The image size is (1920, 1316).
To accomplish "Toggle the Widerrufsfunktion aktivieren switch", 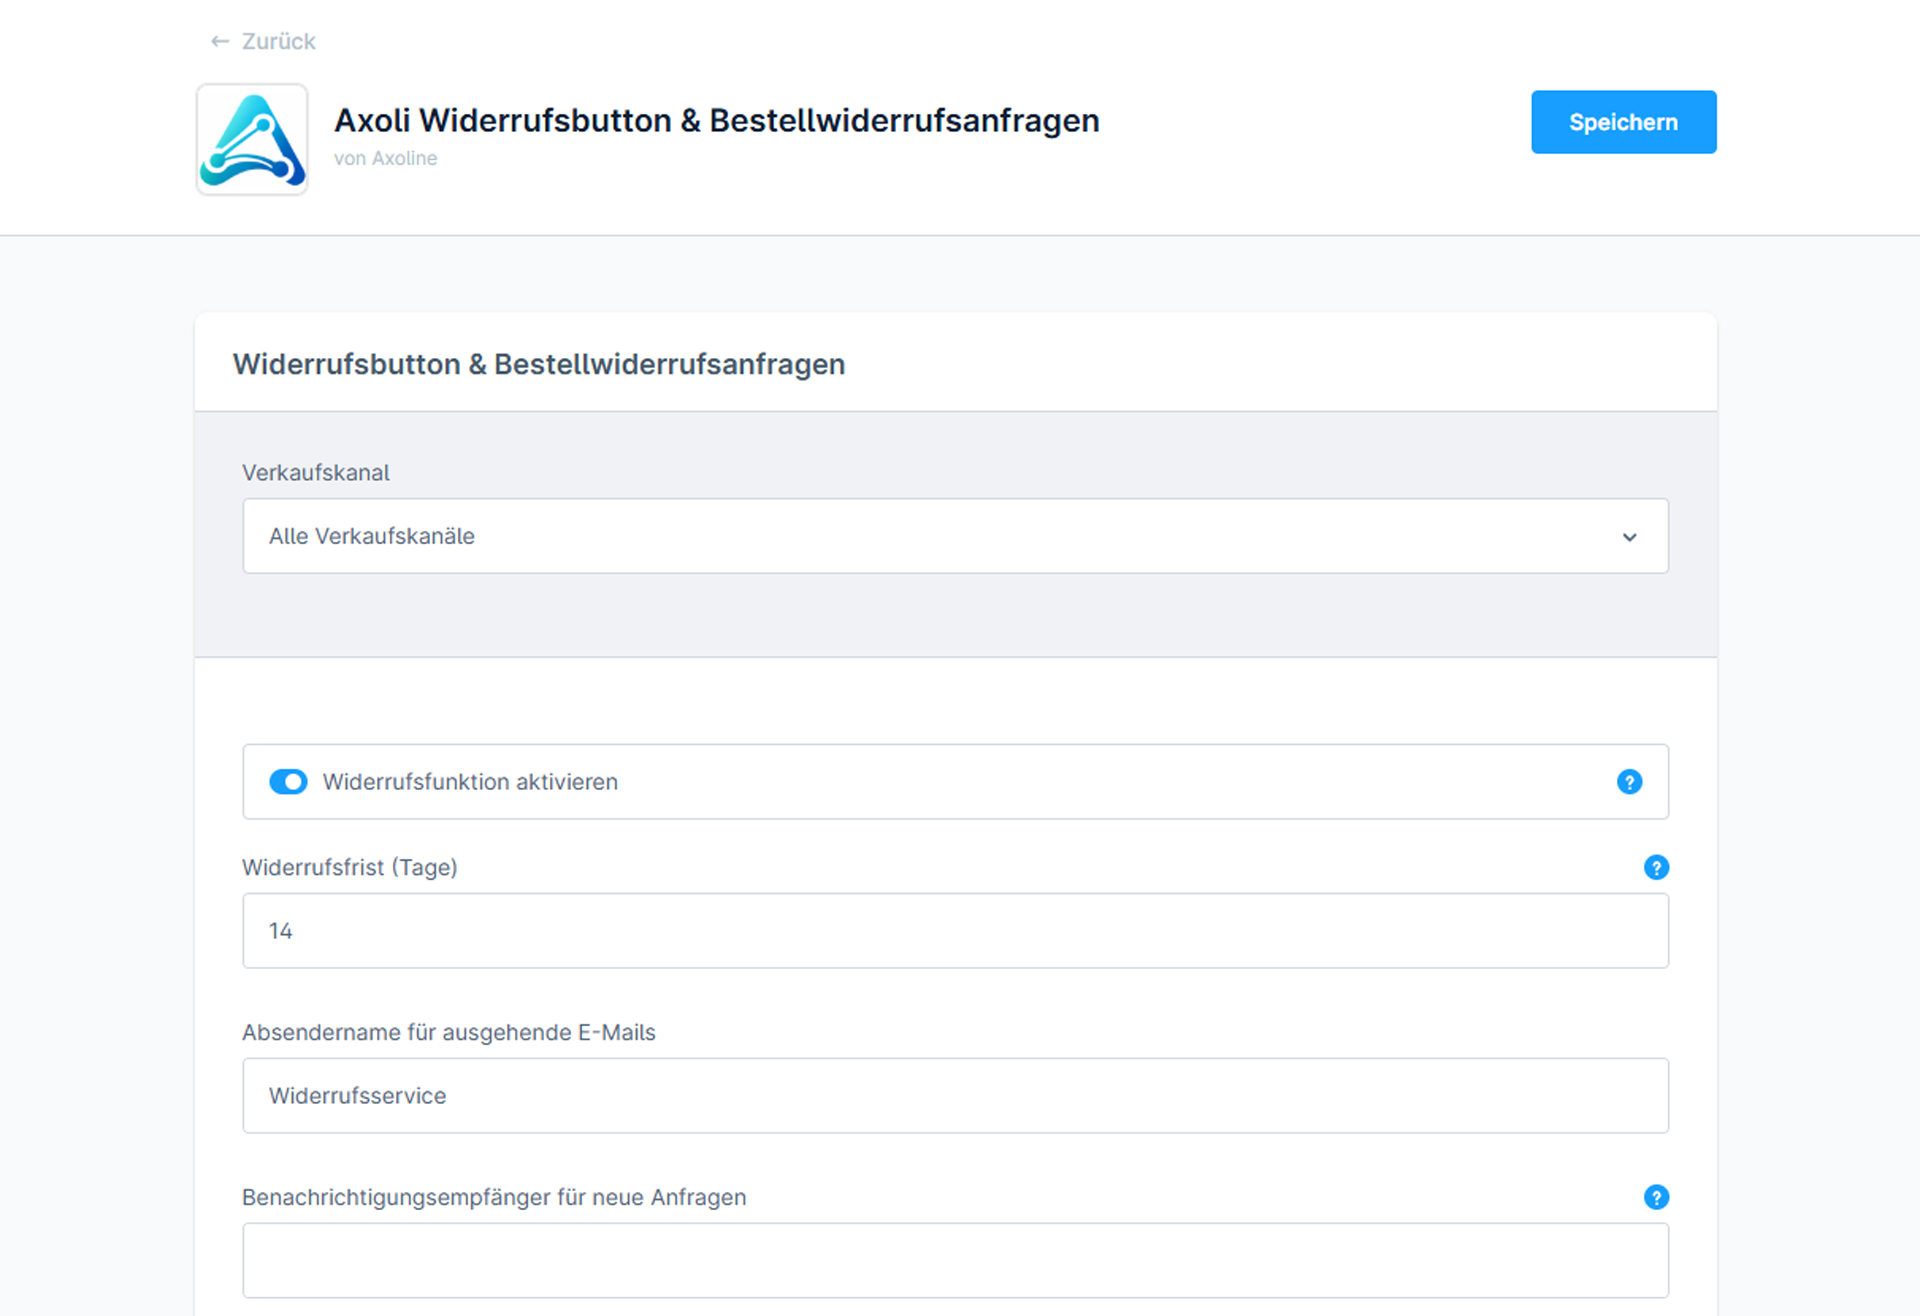I will coord(288,782).
